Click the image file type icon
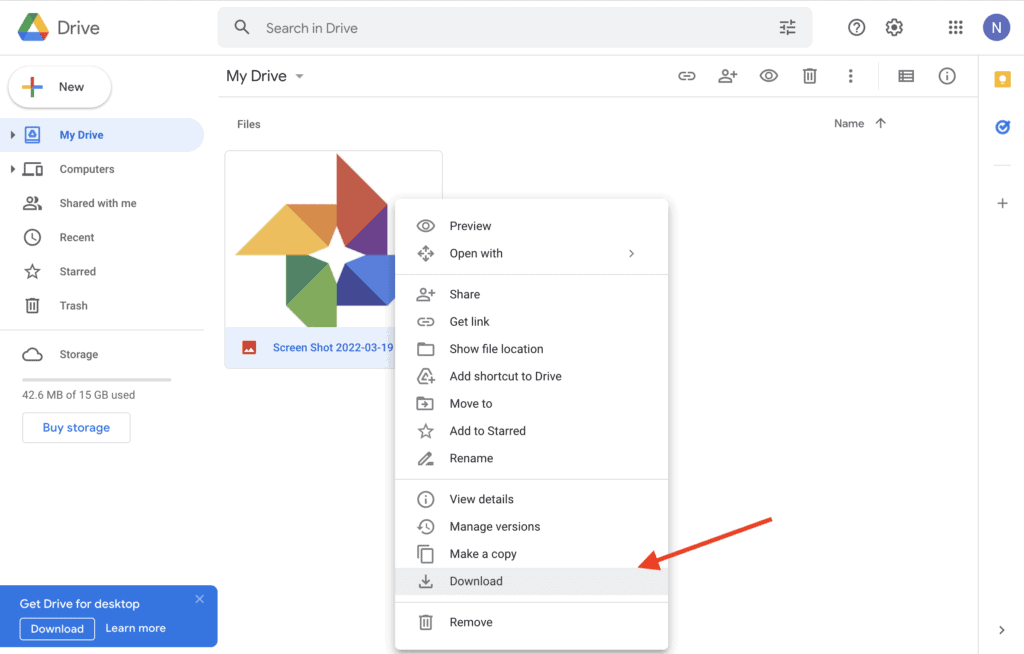 (249, 348)
